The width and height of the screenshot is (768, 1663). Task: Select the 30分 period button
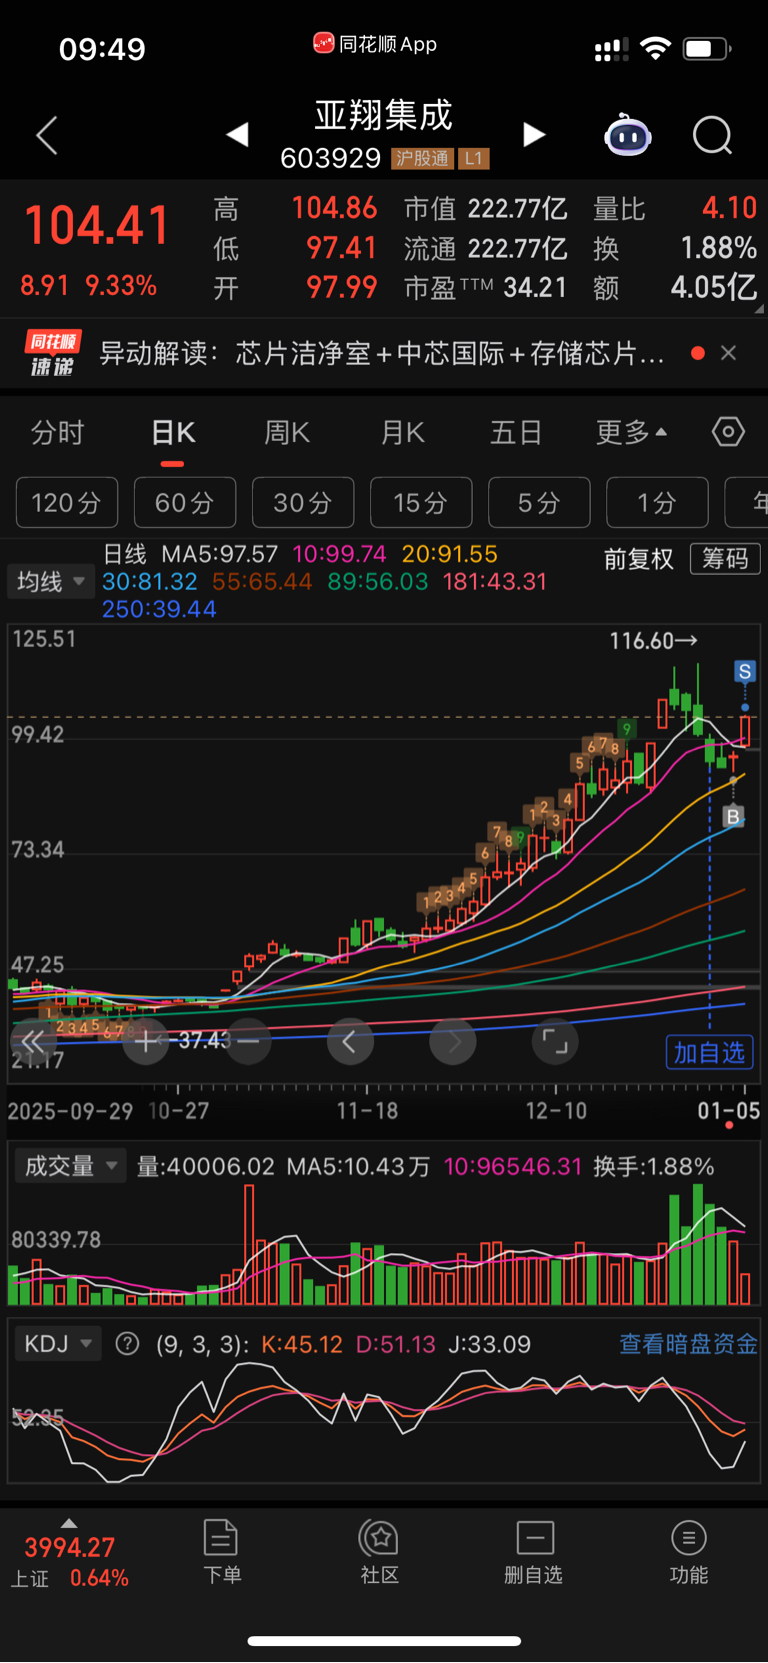click(303, 502)
